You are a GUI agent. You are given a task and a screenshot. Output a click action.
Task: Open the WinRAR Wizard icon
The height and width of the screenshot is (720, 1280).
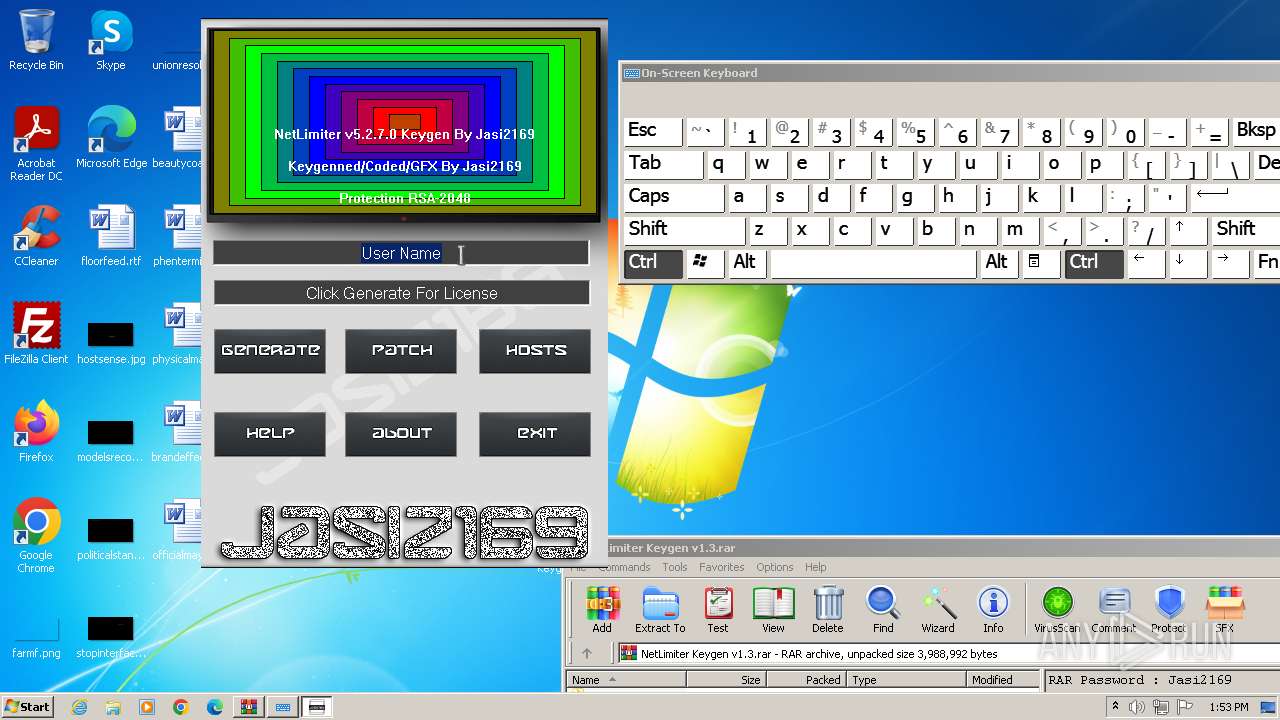coord(938,610)
